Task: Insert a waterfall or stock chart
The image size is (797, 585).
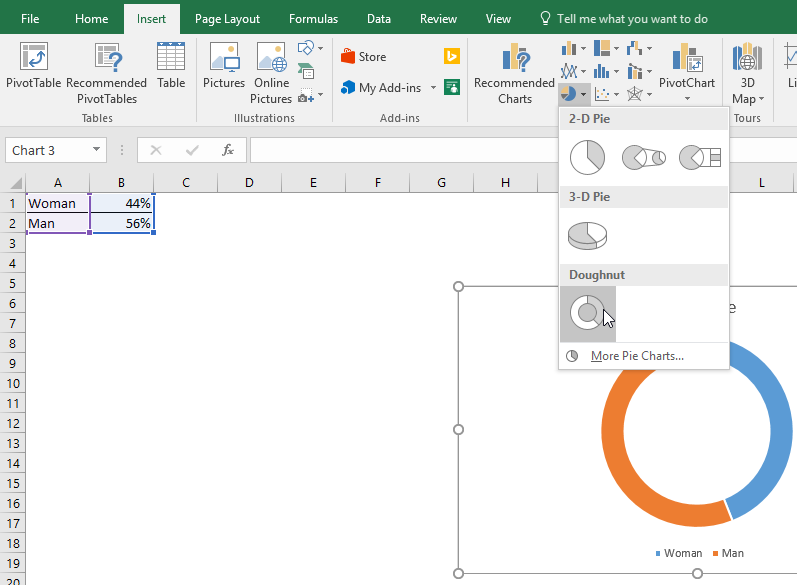Action: coord(634,48)
